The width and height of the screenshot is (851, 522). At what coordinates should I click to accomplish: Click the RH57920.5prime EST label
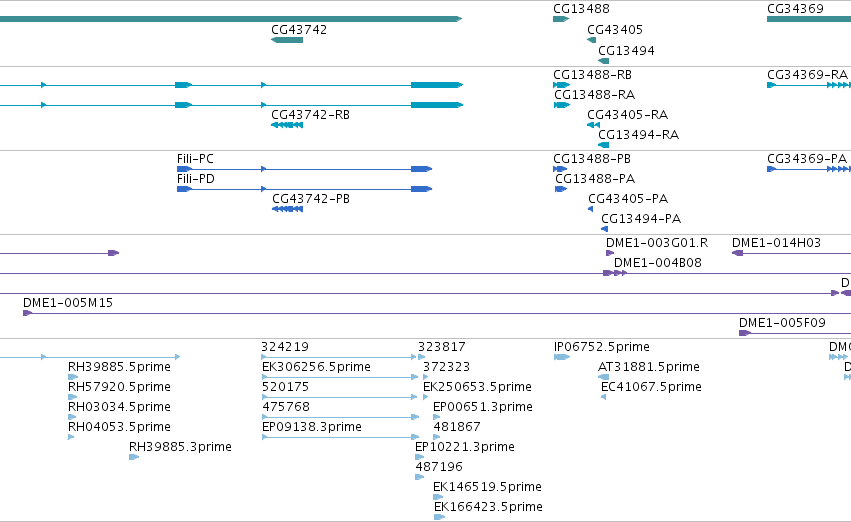pyautogui.click(x=119, y=387)
